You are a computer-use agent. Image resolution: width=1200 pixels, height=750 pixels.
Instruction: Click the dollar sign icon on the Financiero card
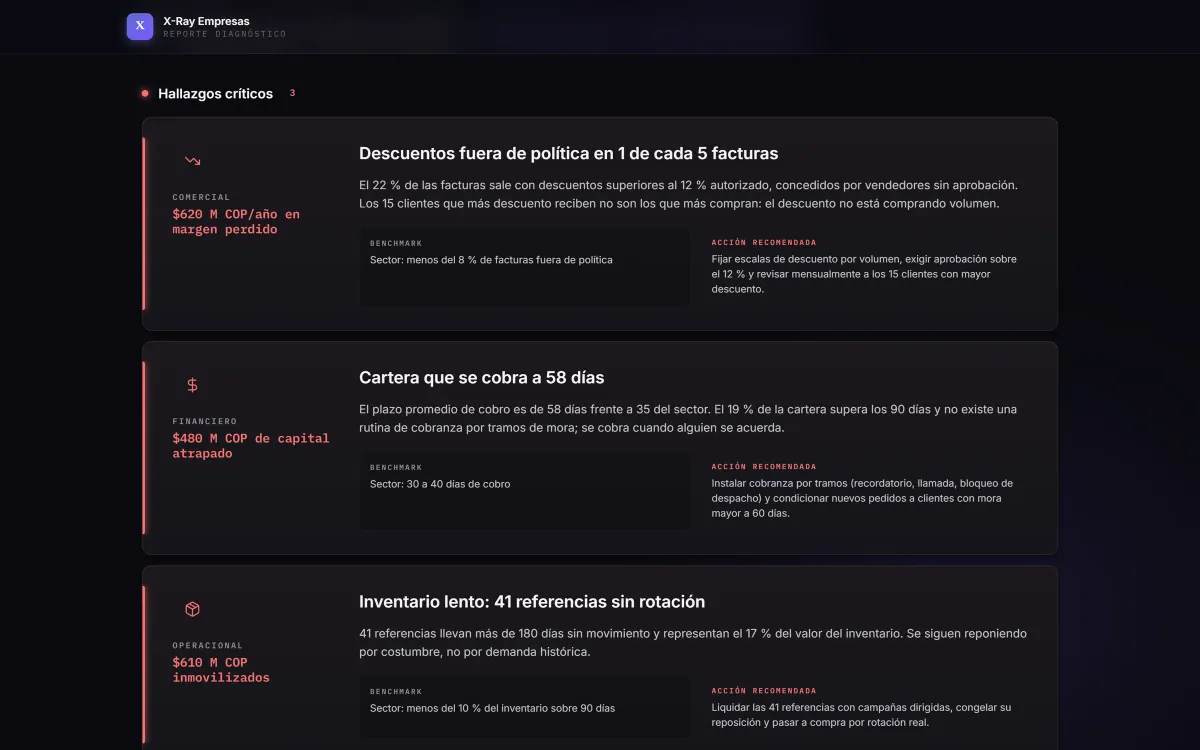click(193, 385)
